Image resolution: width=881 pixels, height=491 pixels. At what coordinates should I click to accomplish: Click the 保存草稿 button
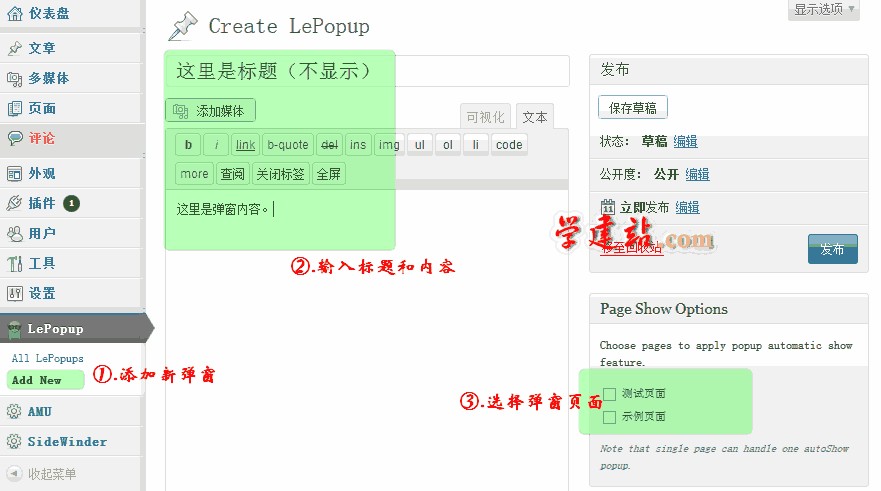pyautogui.click(x=633, y=108)
